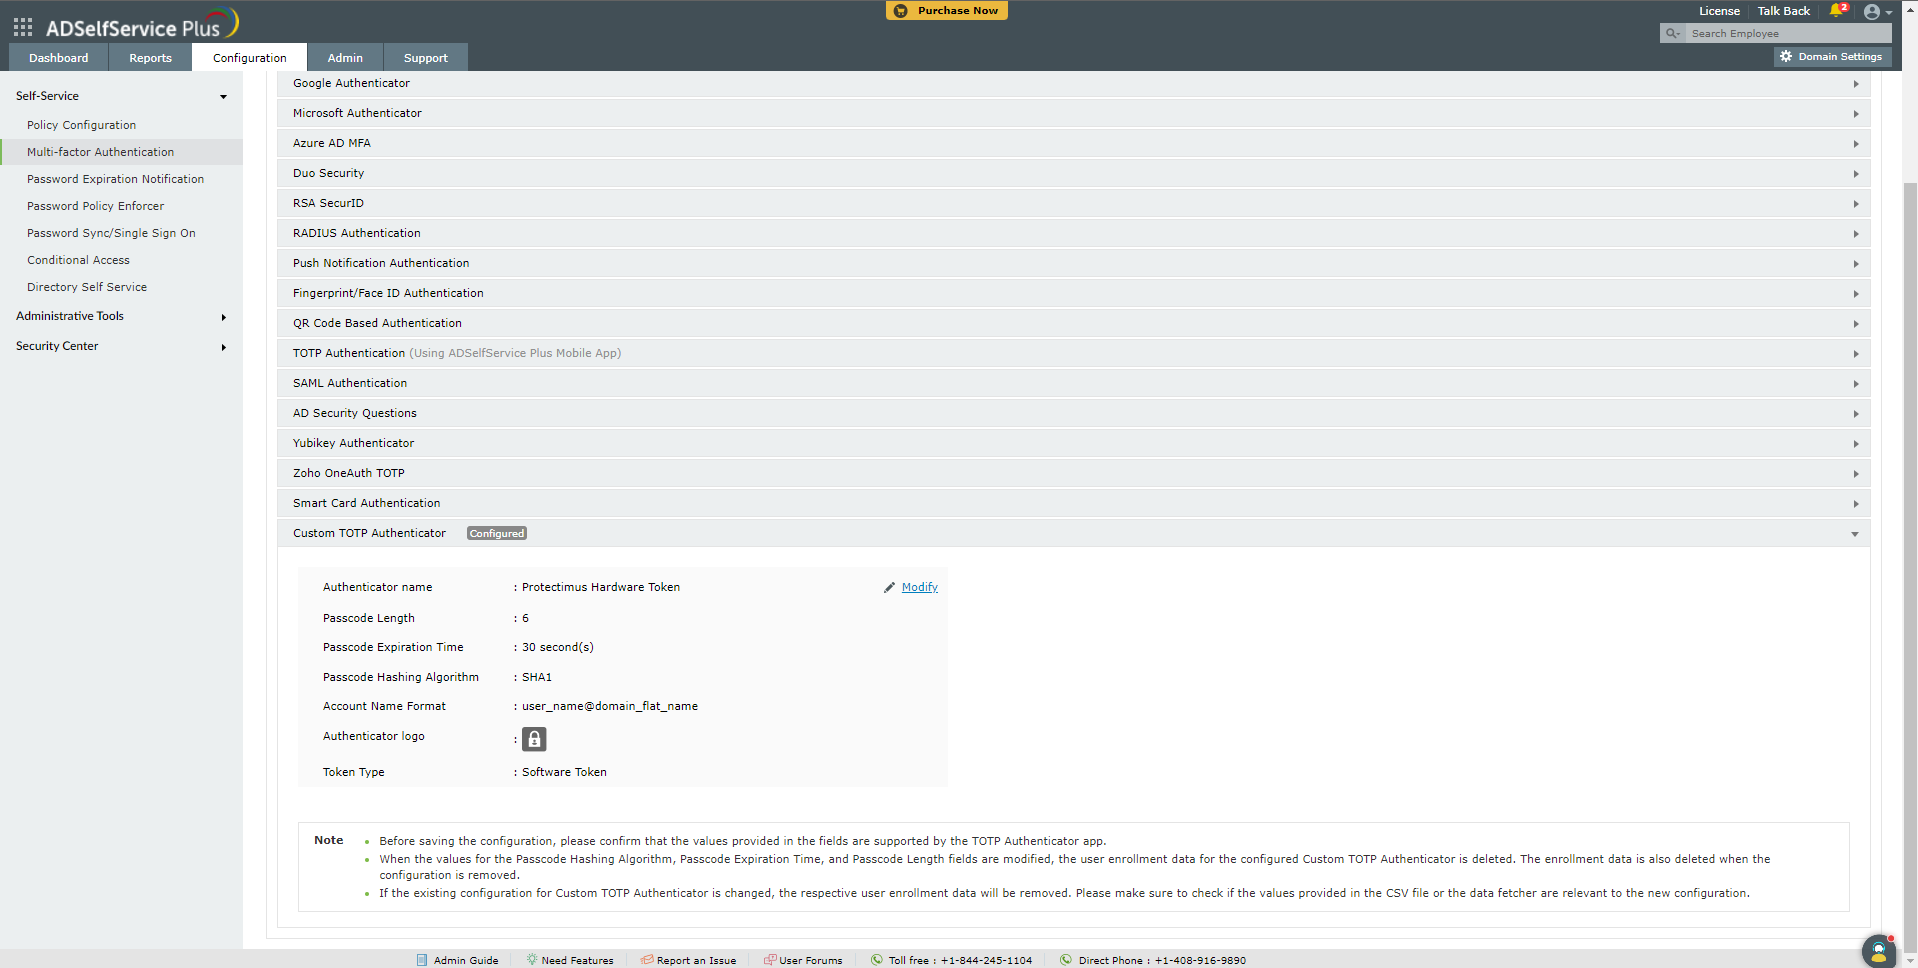Image resolution: width=1918 pixels, height=968 pixels.
Task: Click the Configured status badge
Action: (497, 534)
